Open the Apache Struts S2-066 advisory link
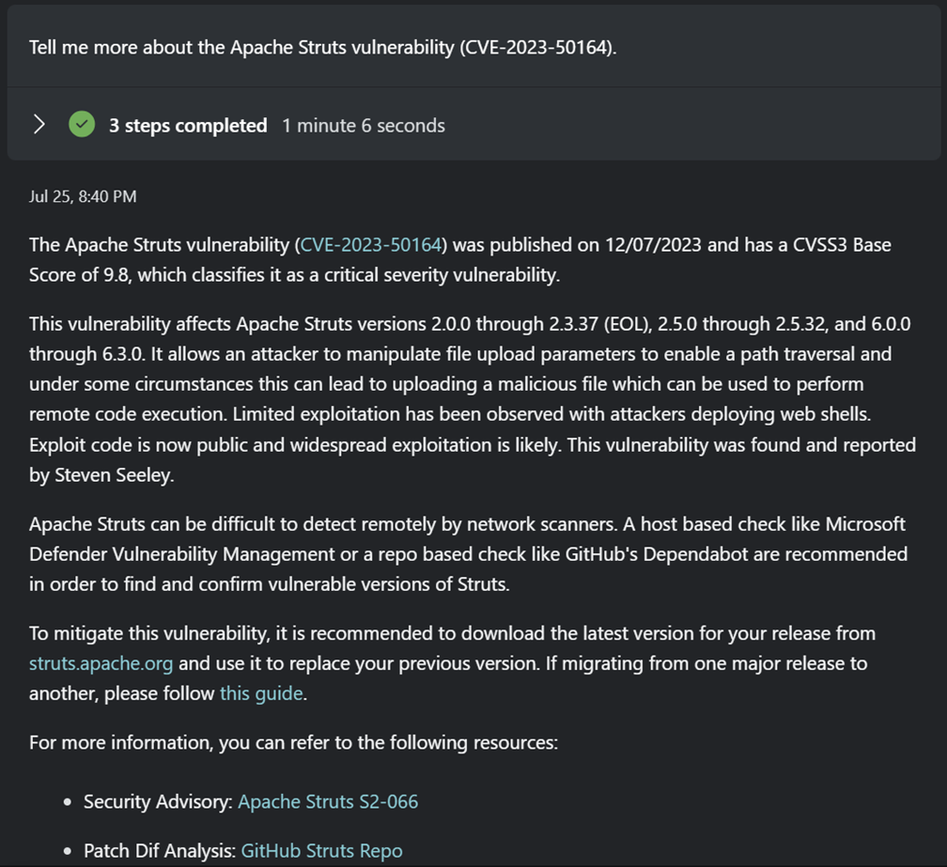 [328, 801]
